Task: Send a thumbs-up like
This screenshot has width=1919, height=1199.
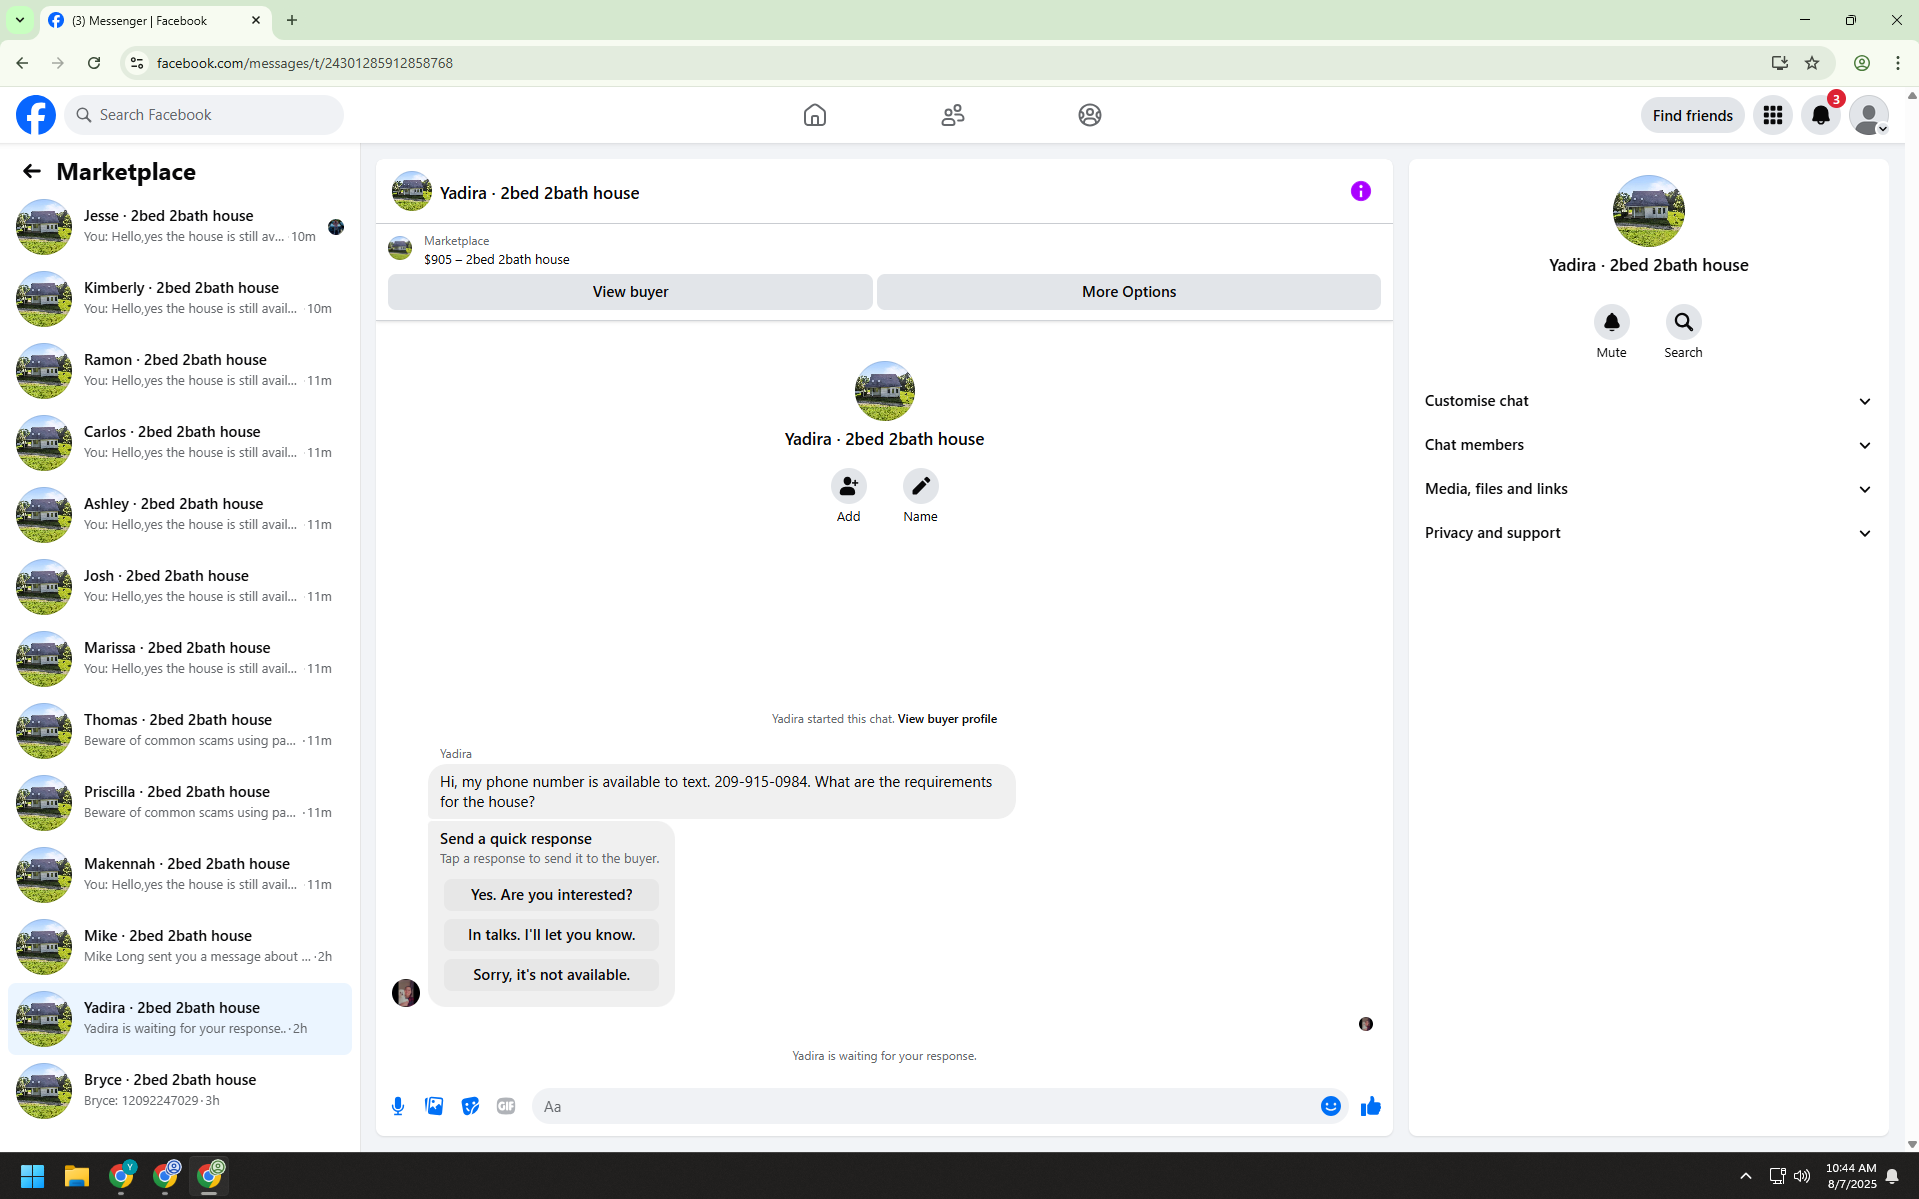Action: [1371, 1106]
